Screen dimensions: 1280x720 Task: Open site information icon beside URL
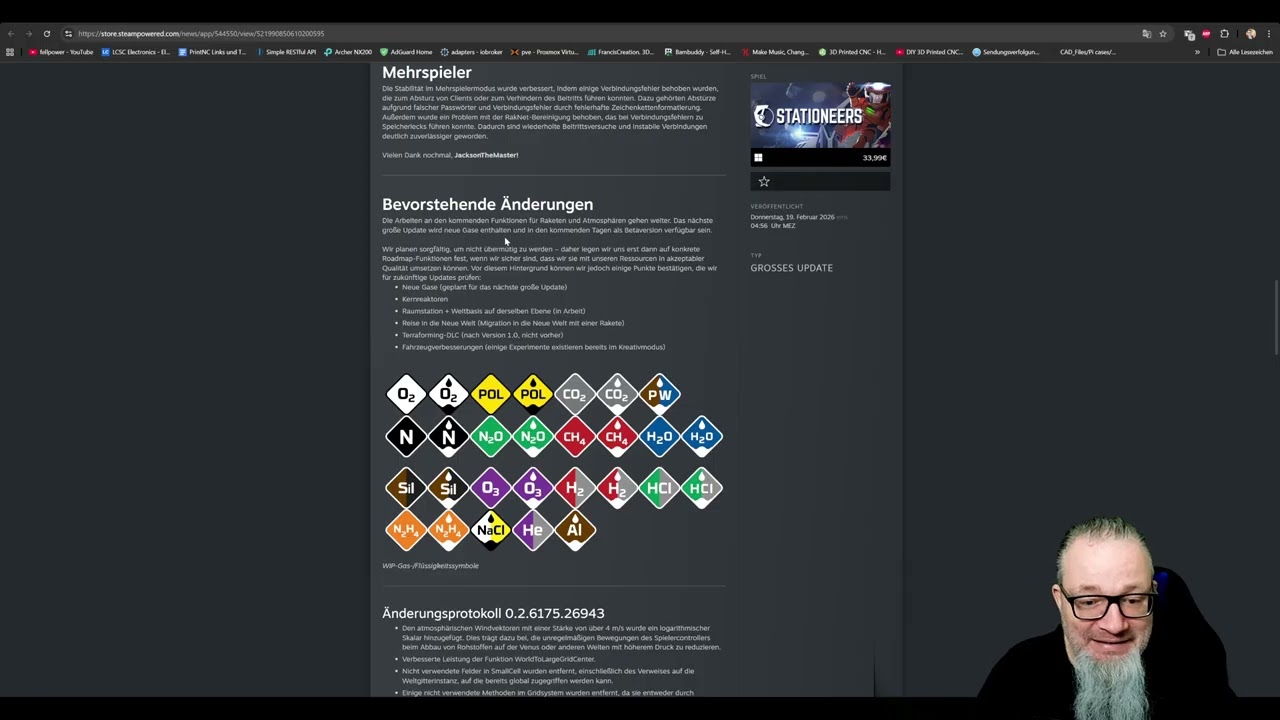68,33
